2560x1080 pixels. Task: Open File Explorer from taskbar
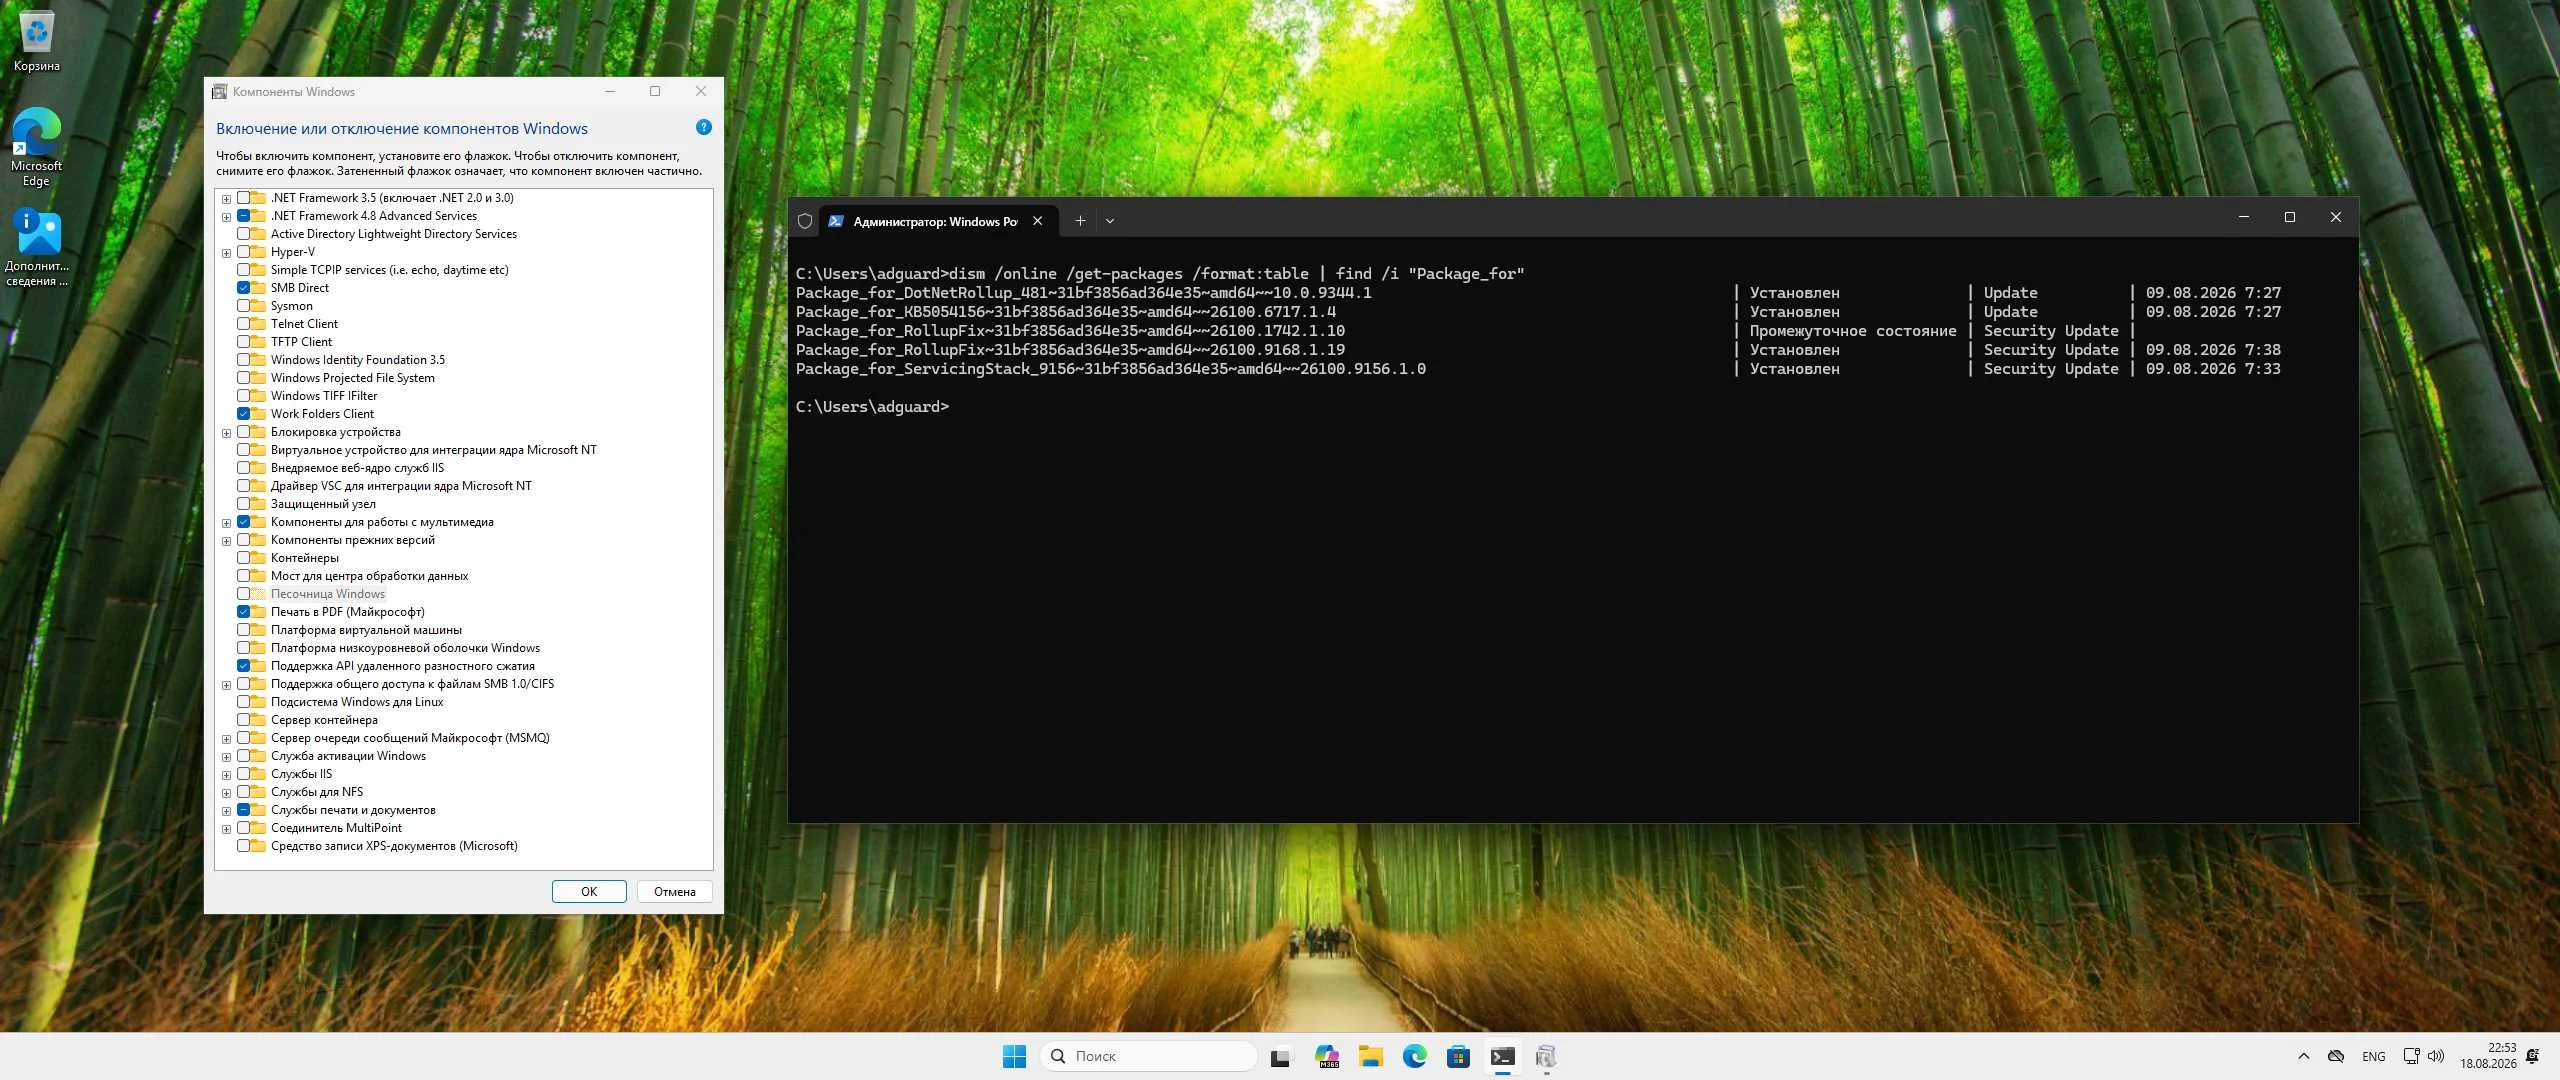coord(1370,1056)
